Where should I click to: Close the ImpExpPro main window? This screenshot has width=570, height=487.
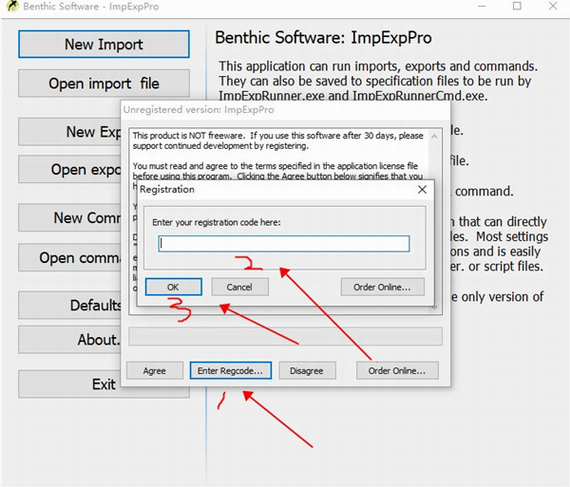[553, 6]
